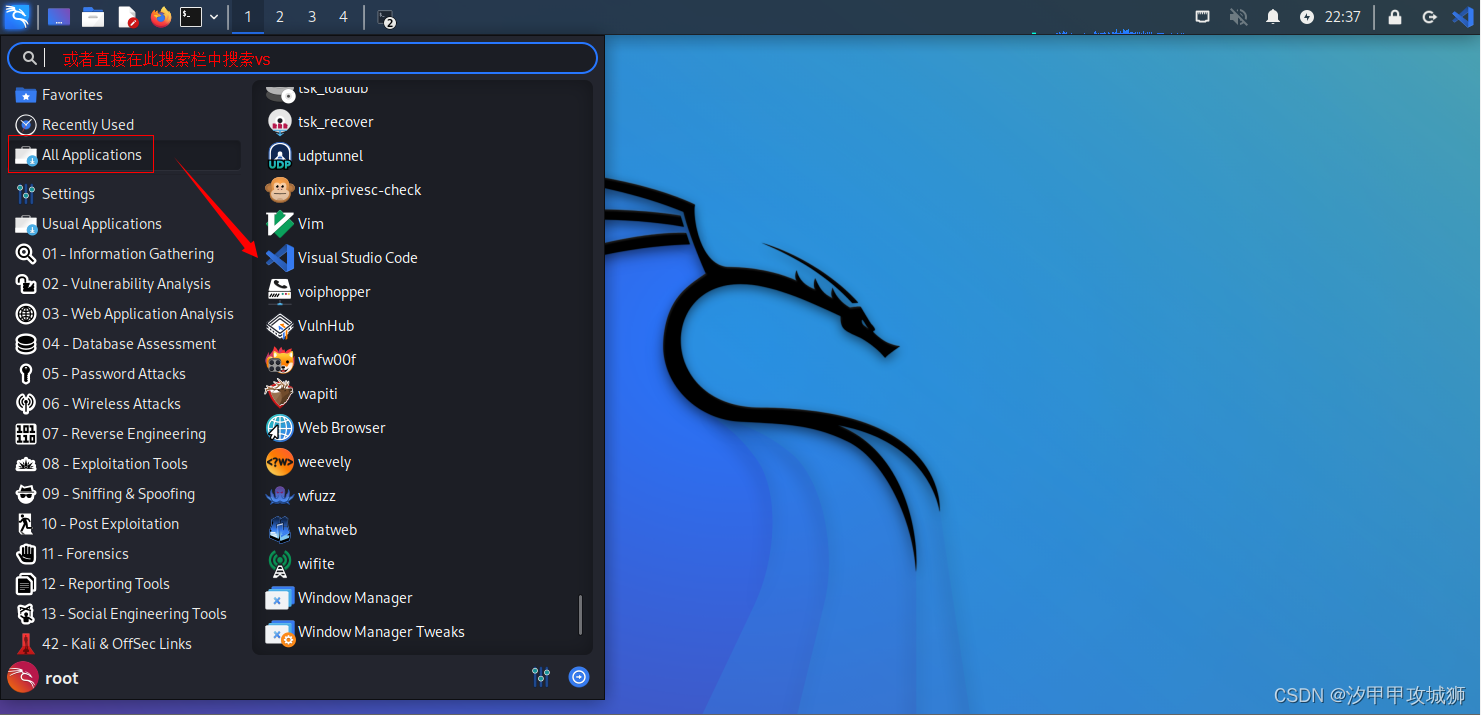
Task: Open 03 - Web Application Analysis category
Action: 127,314
